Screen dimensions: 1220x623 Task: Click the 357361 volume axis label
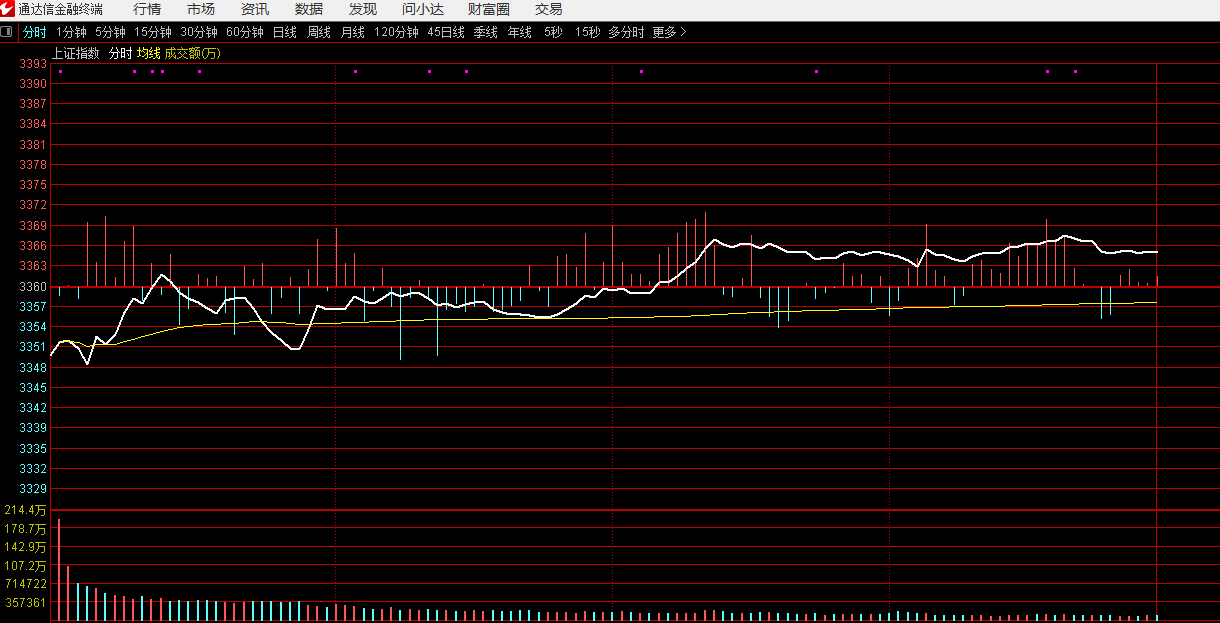(27, 603)
